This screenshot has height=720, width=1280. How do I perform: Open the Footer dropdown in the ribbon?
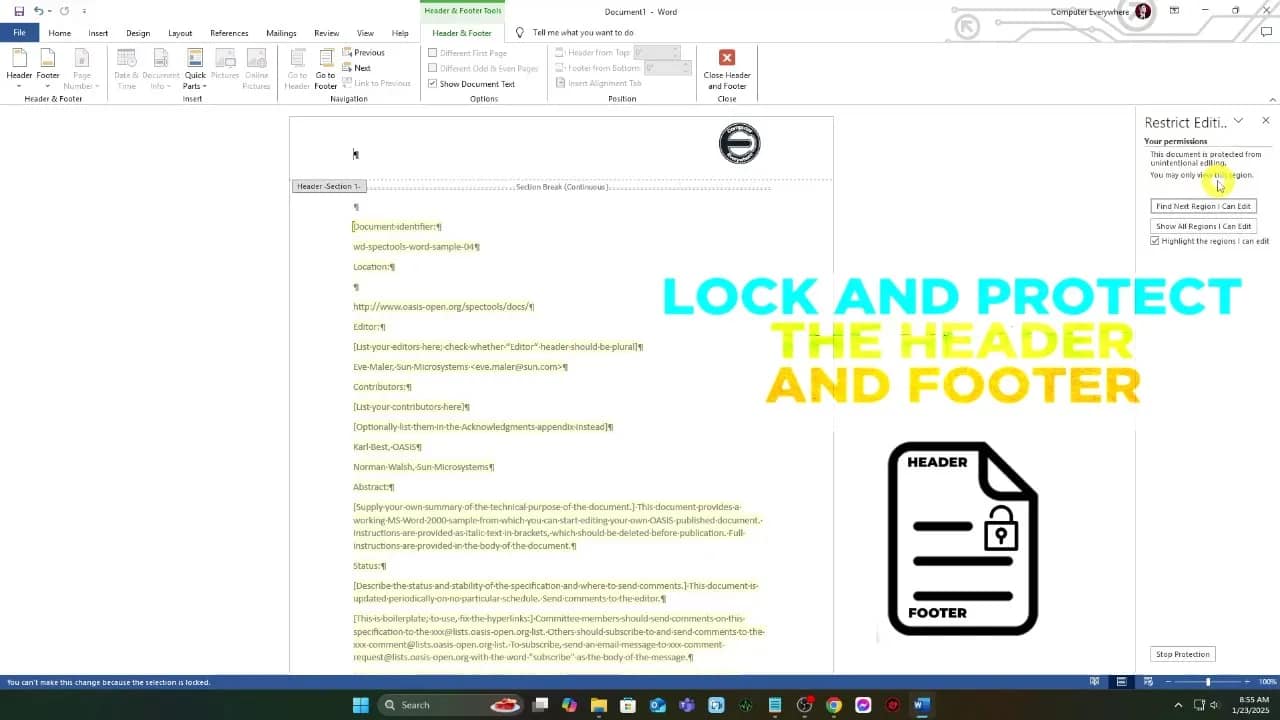click(48, 66)
